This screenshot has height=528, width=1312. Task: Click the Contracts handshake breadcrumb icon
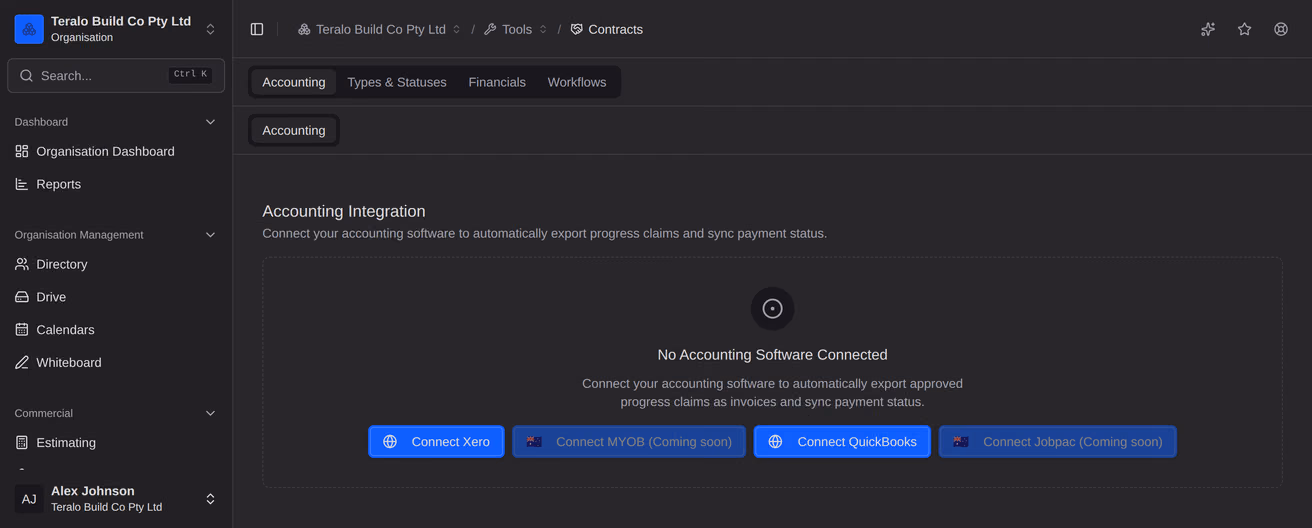(x=577, y=29)
